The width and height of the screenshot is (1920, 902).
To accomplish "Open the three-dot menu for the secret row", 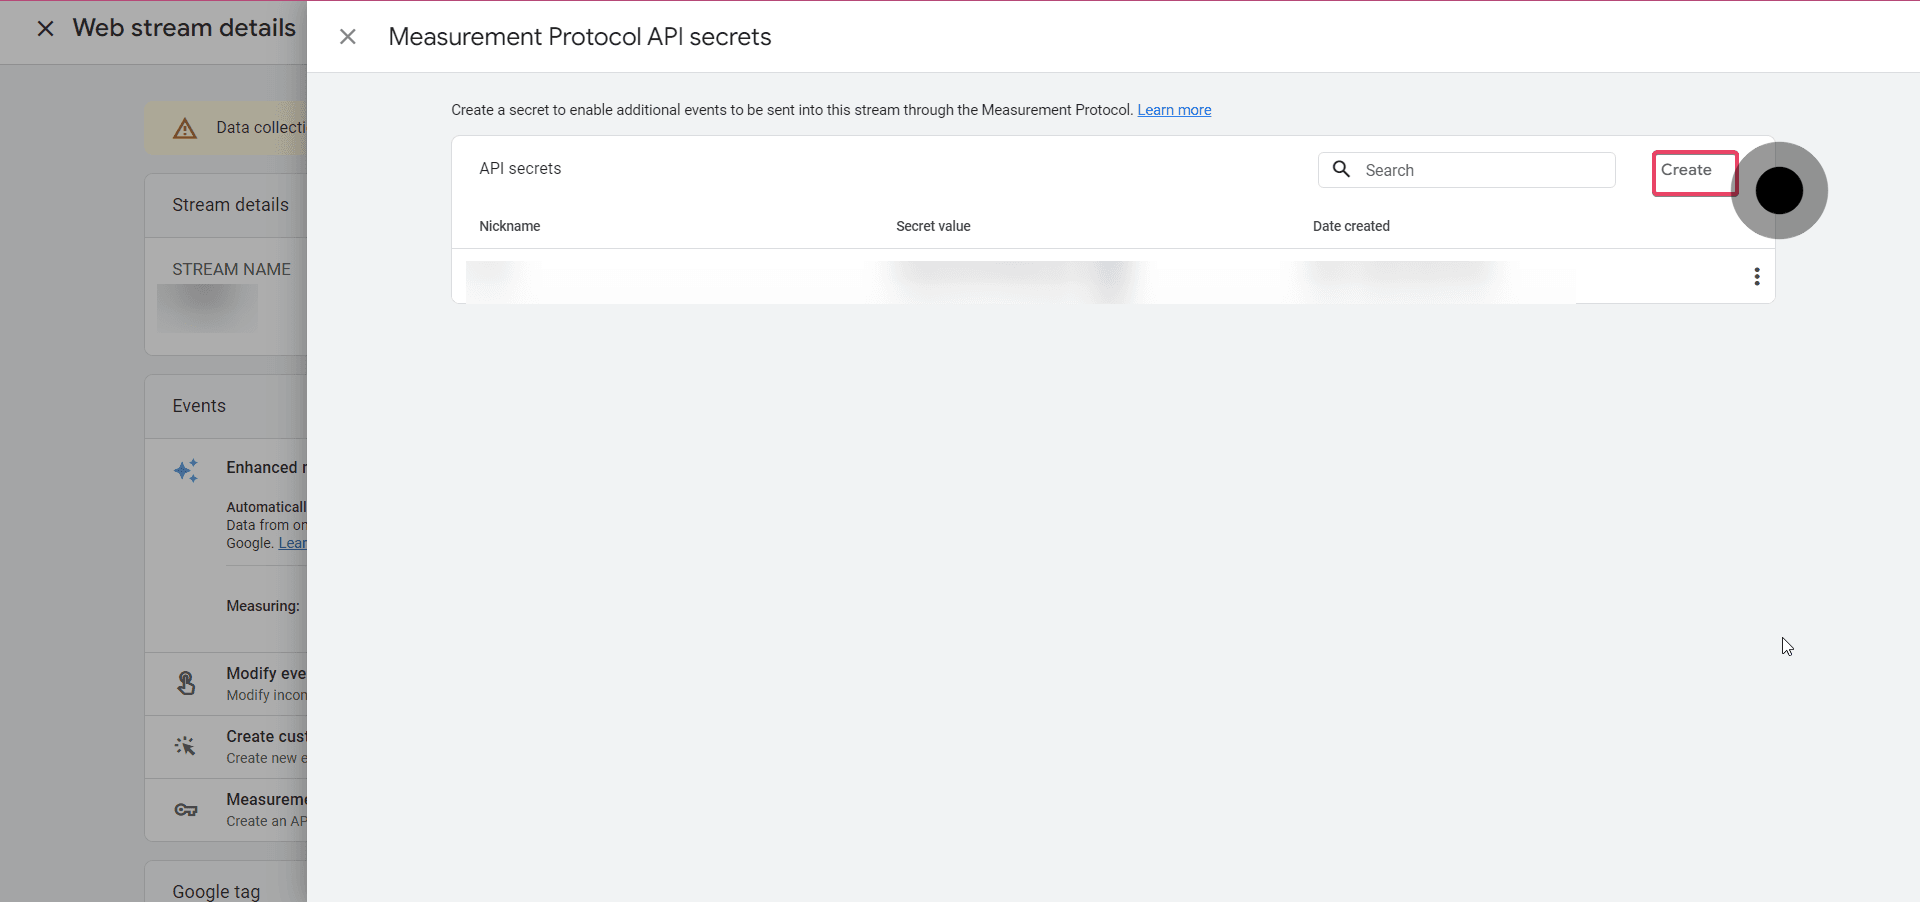I will [x=1756, y=277].
